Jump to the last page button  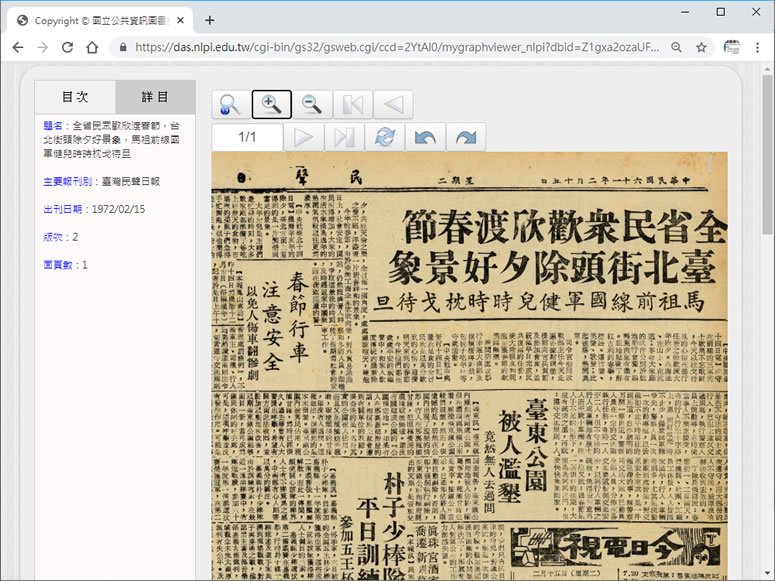[344, 137]
